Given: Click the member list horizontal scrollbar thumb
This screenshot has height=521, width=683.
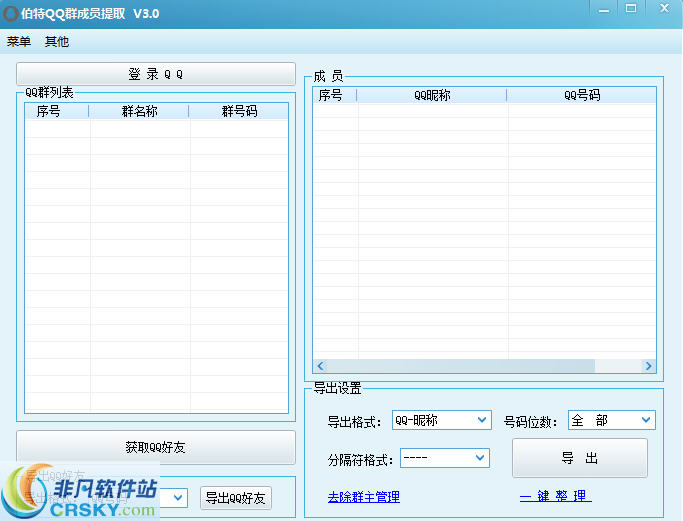Looking at the screenshot, I should [461, 366].
